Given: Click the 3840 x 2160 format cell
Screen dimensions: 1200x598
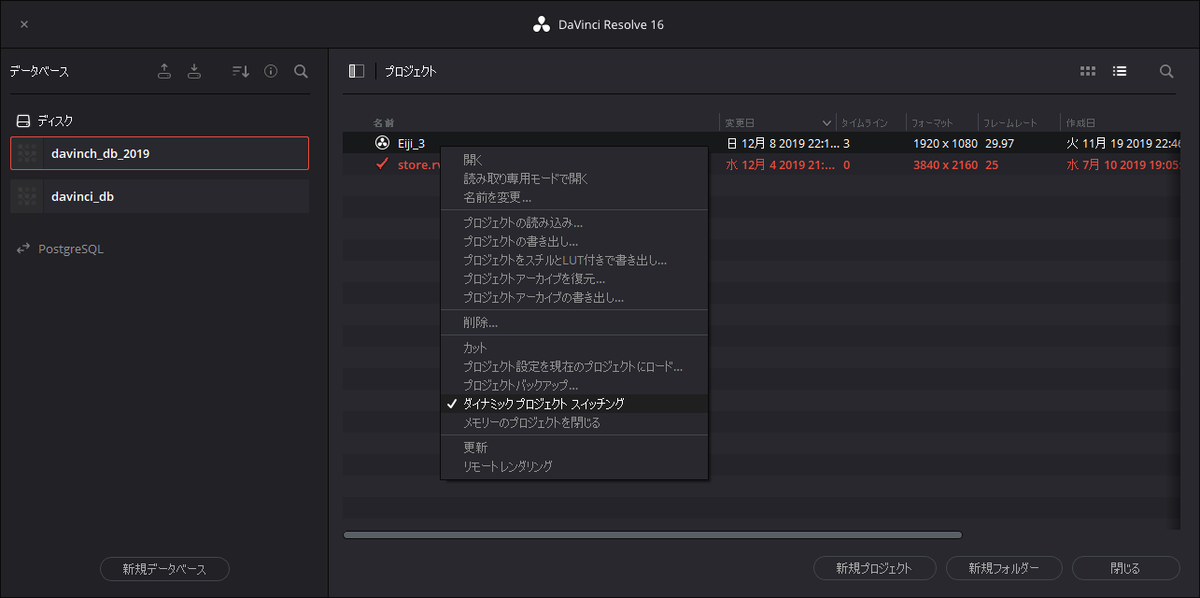Looking at the screenshot, I should click(x=945, y=164).
